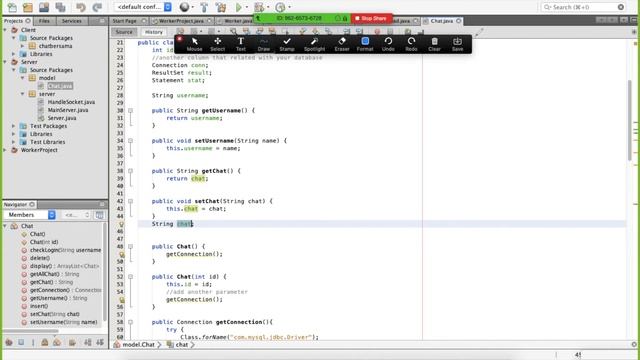Choose the Select tool in annotation bar
This screenshot has width=640, height=360.
pos(218,44)
